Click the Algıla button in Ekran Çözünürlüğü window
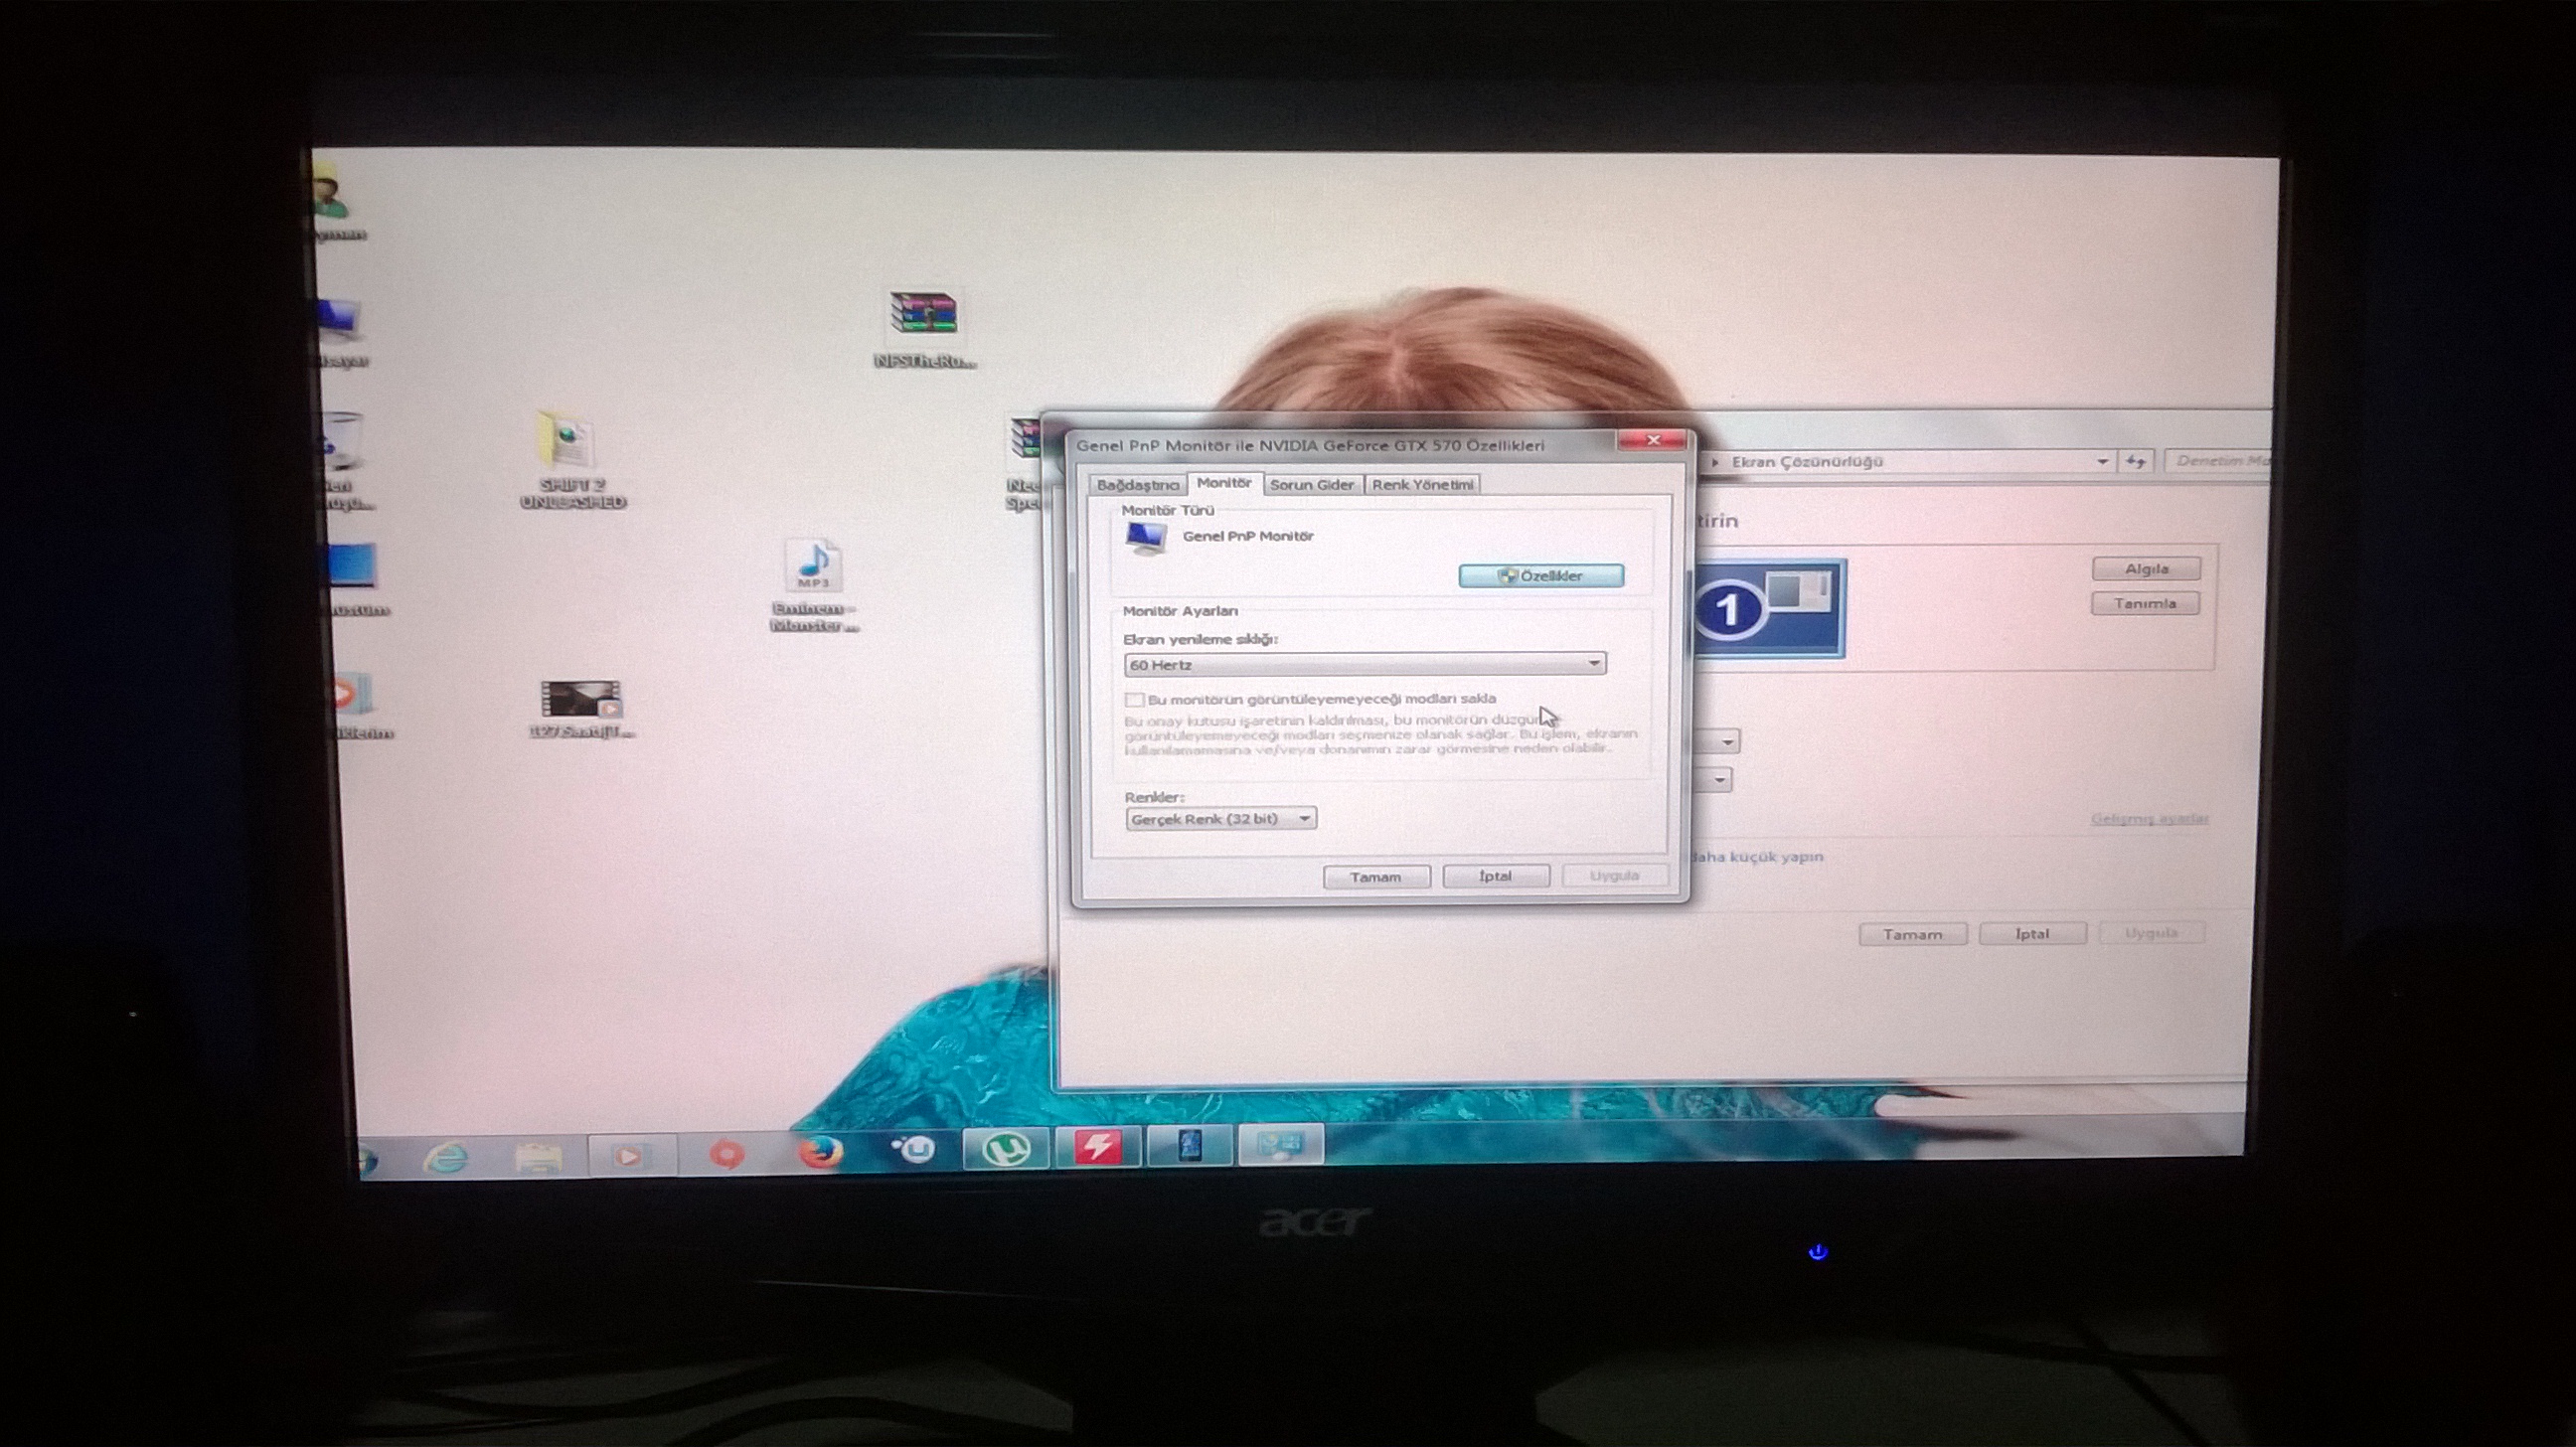This screenshot has height=1447, width=2576. coord(2146,569)
